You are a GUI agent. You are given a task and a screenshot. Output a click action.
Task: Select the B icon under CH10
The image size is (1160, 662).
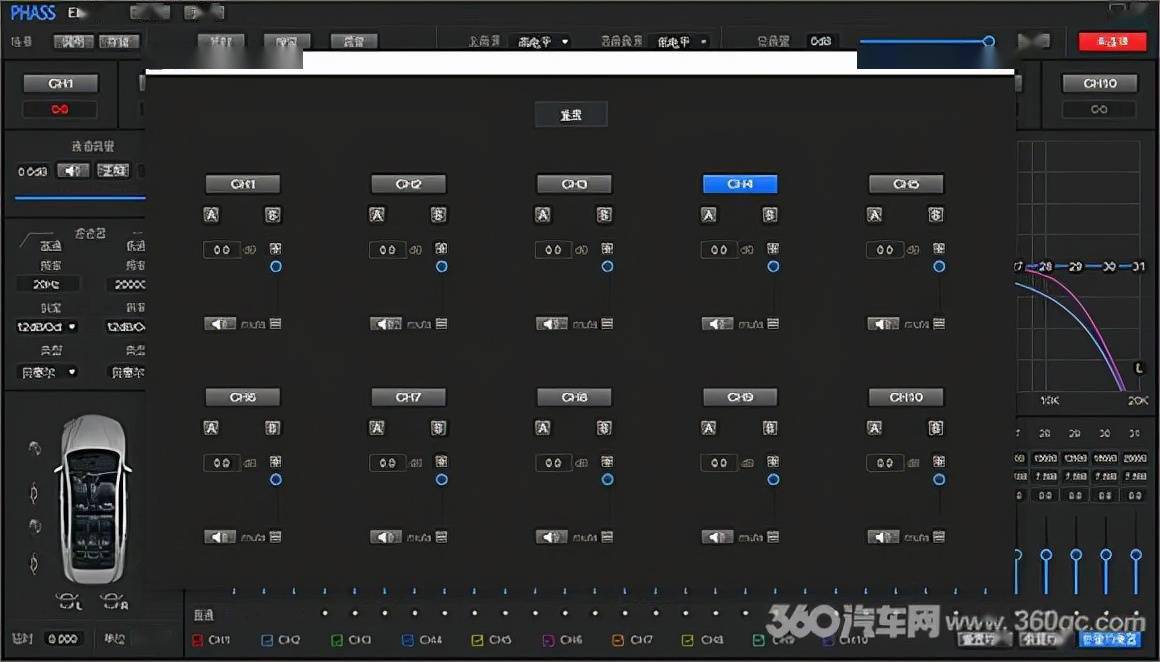pos(935,427)
